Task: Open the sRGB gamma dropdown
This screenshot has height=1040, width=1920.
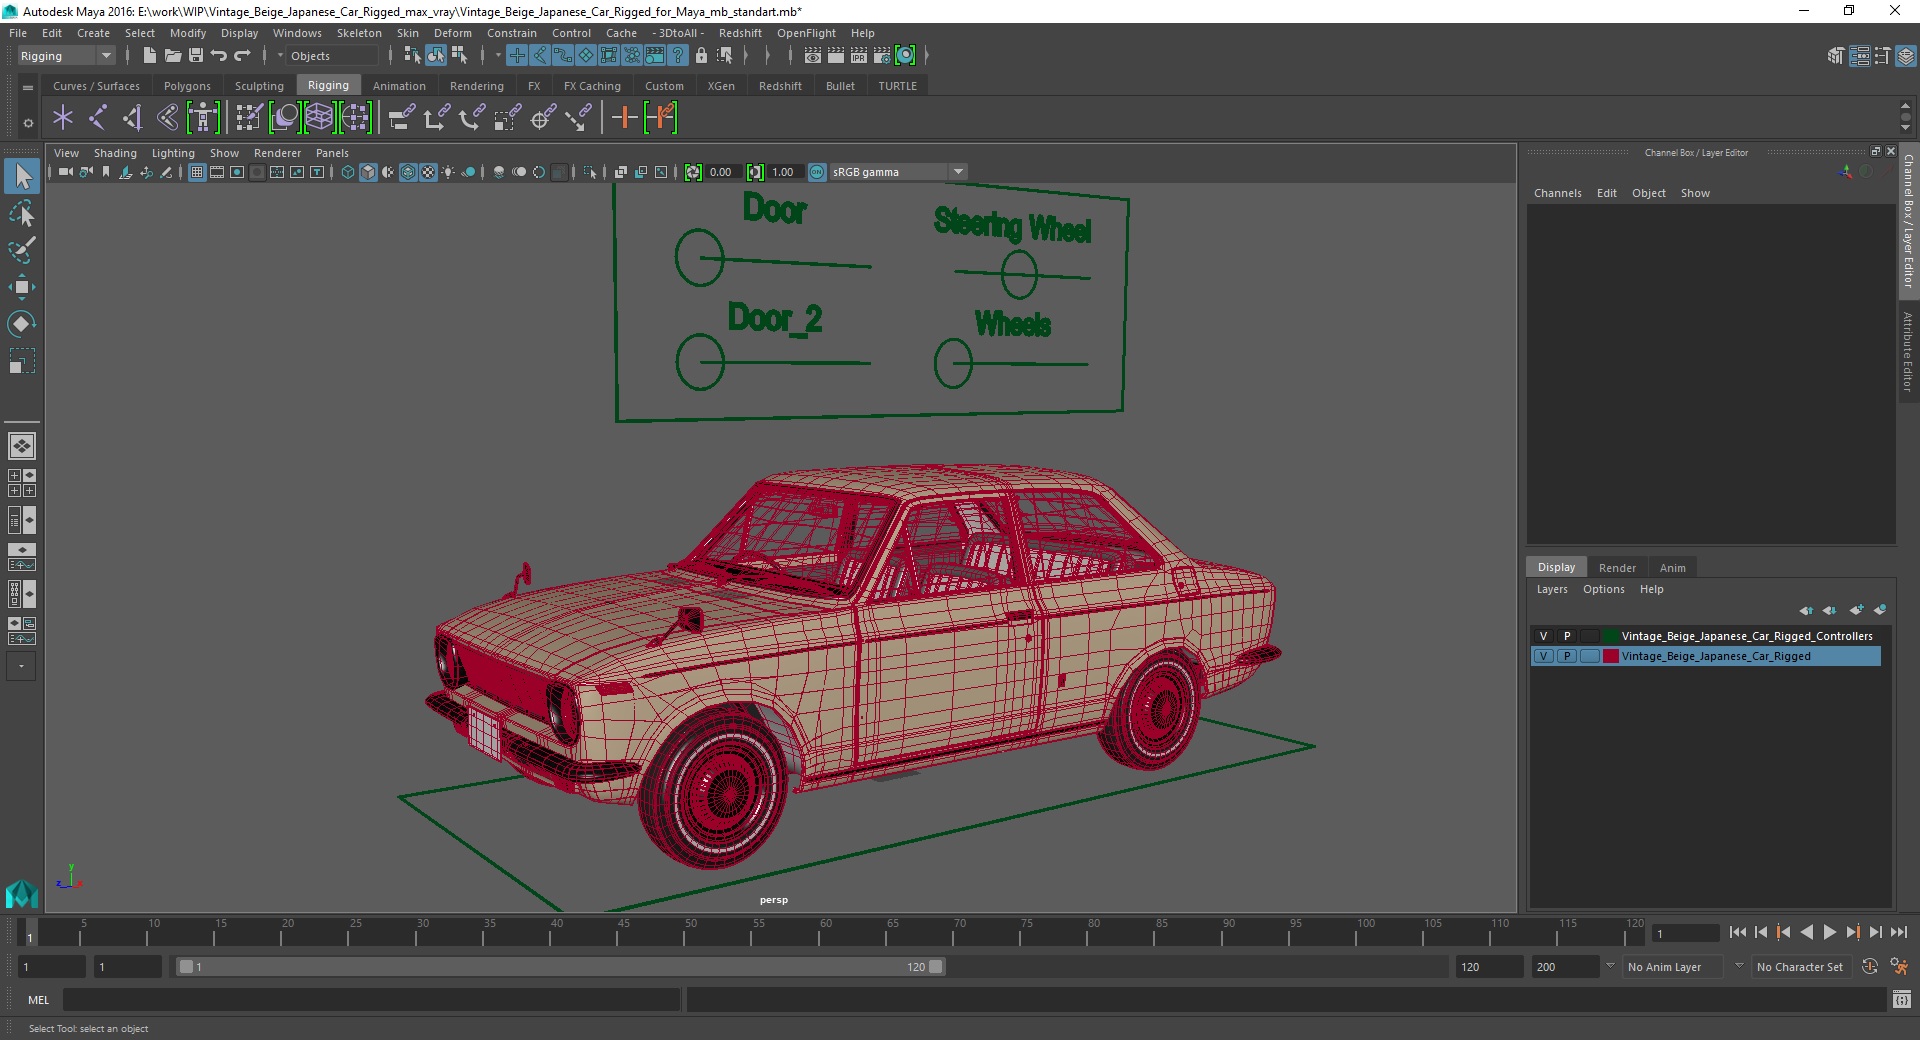Action: [958, 172]
